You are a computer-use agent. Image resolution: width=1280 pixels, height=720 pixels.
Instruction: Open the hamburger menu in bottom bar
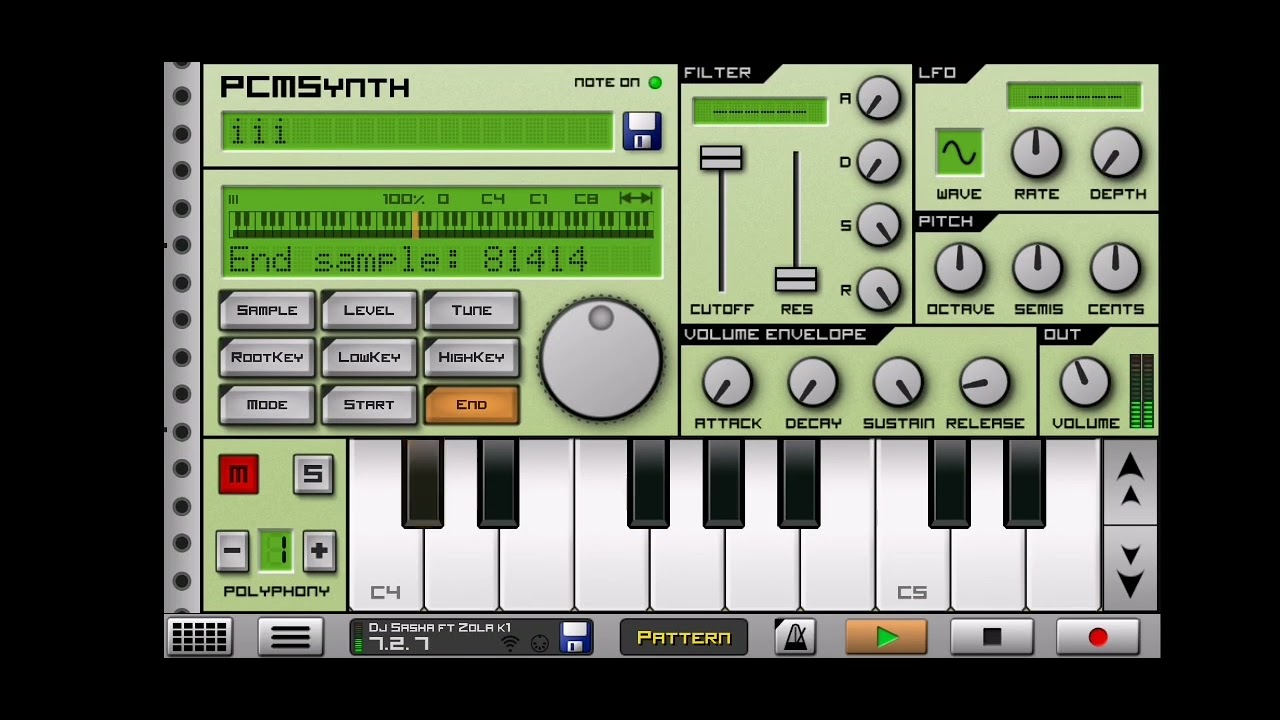click(290, 637)
